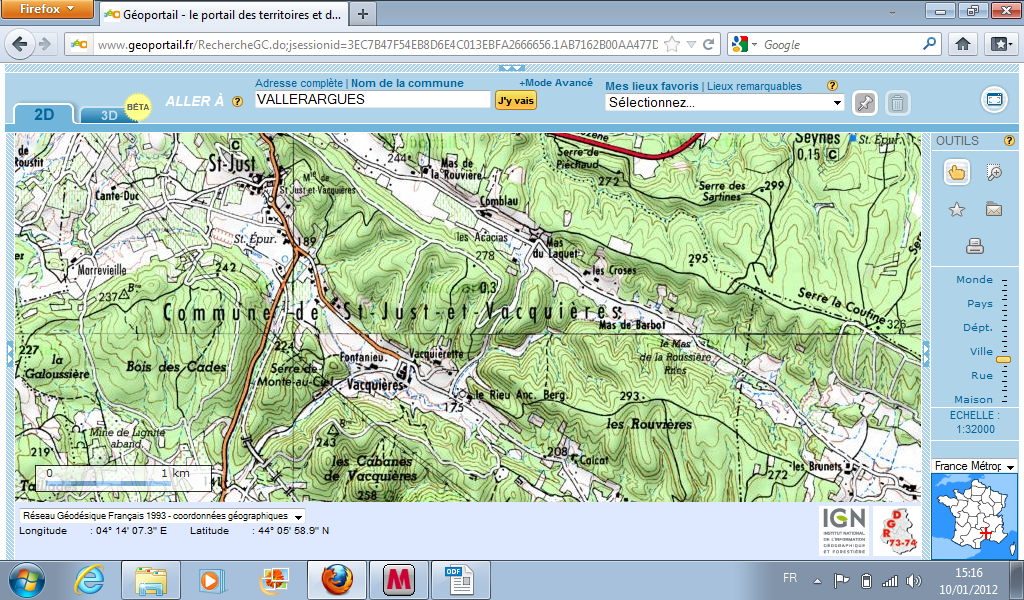
Task: Click the pin favorite place icon
Action: click(x=865, y=103)
